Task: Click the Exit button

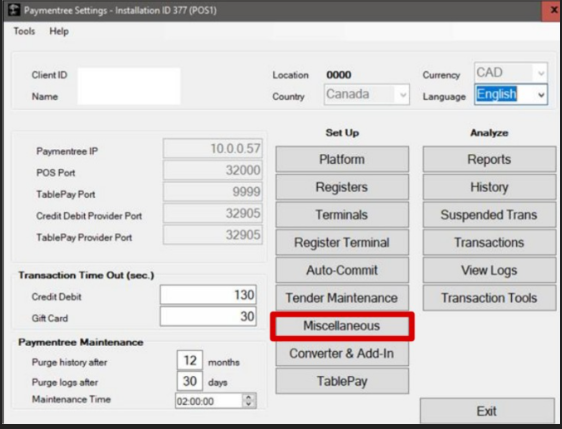Action: [487, 411]
